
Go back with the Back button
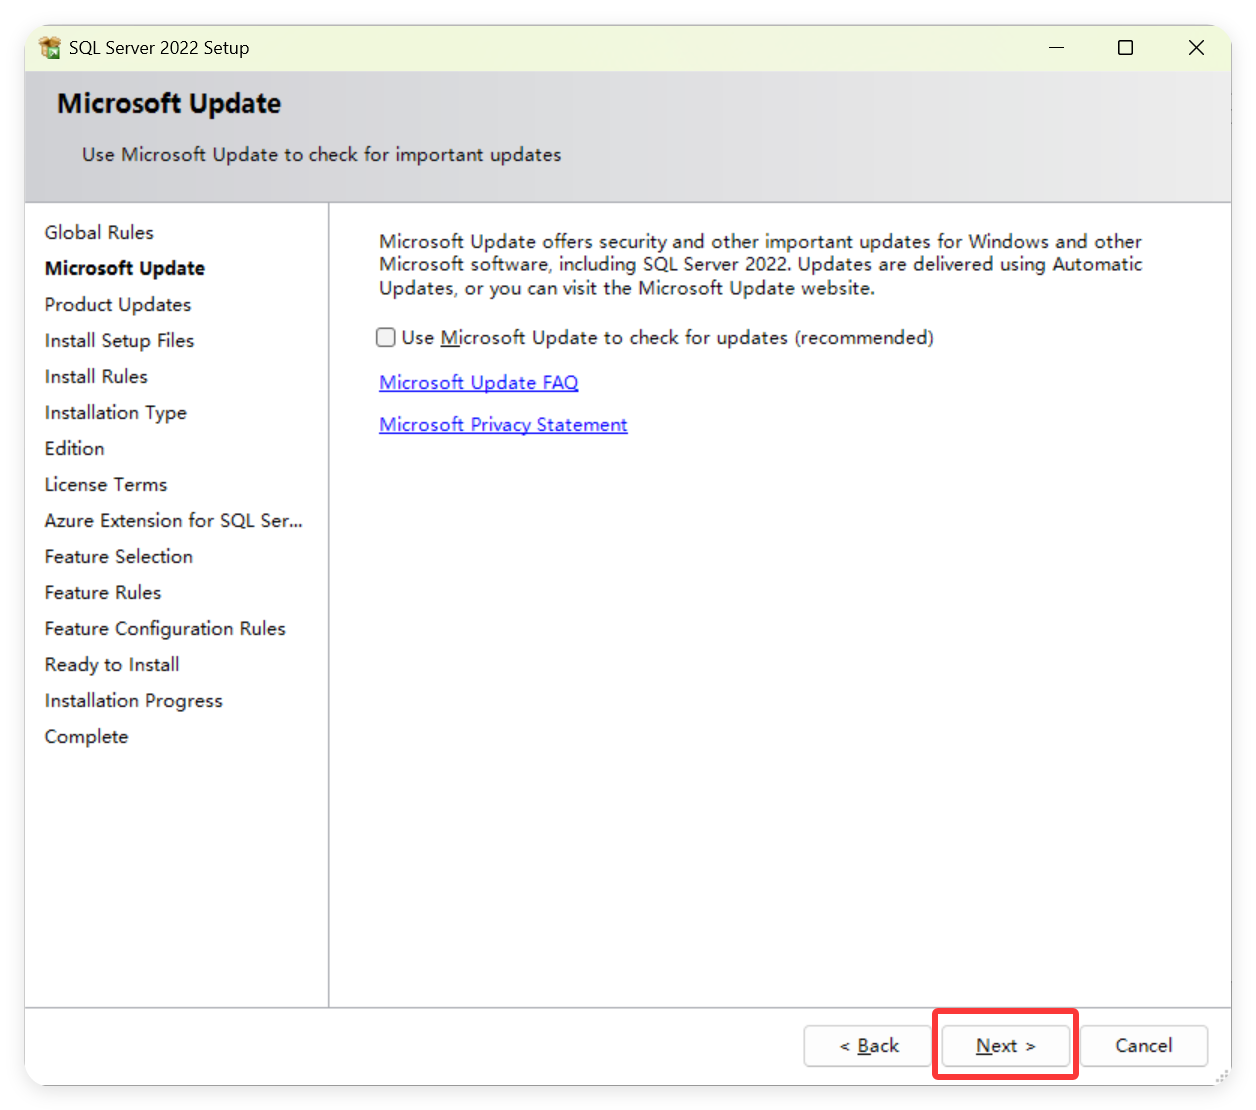(x=868, y=1045)
